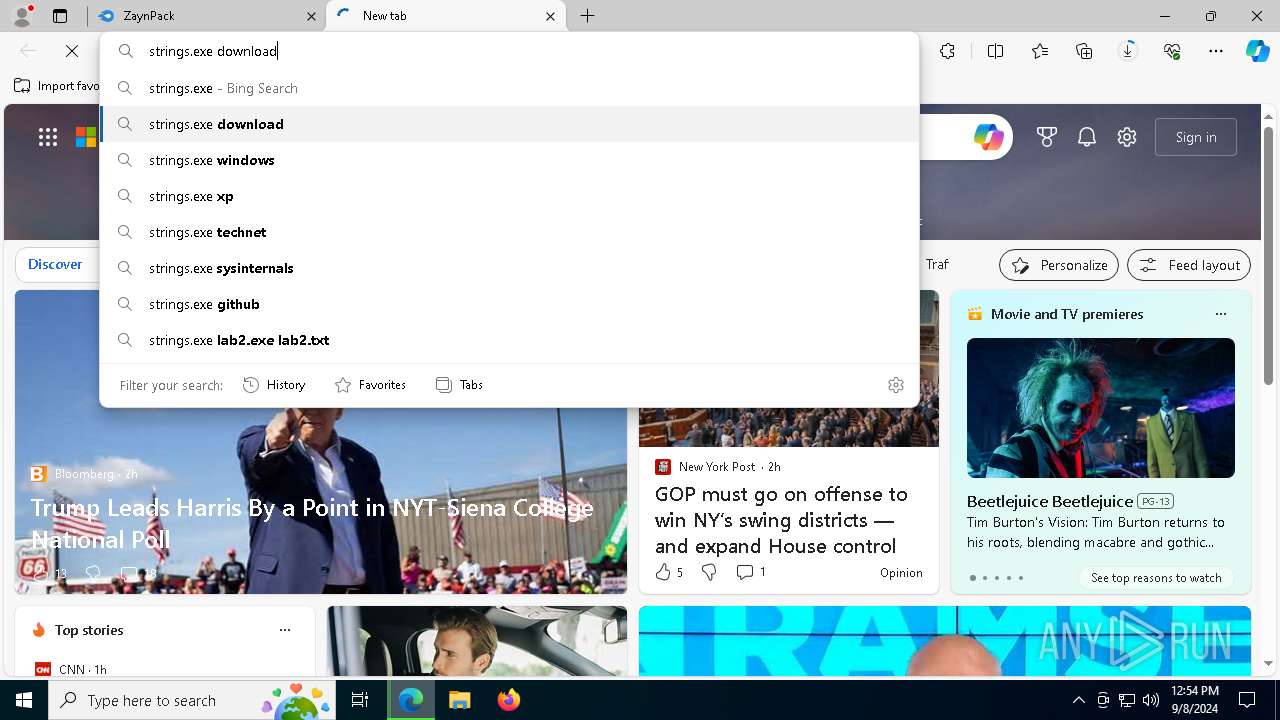Click the Sign in button
Screen dimensions: 1280x720
pos(1196,137)
